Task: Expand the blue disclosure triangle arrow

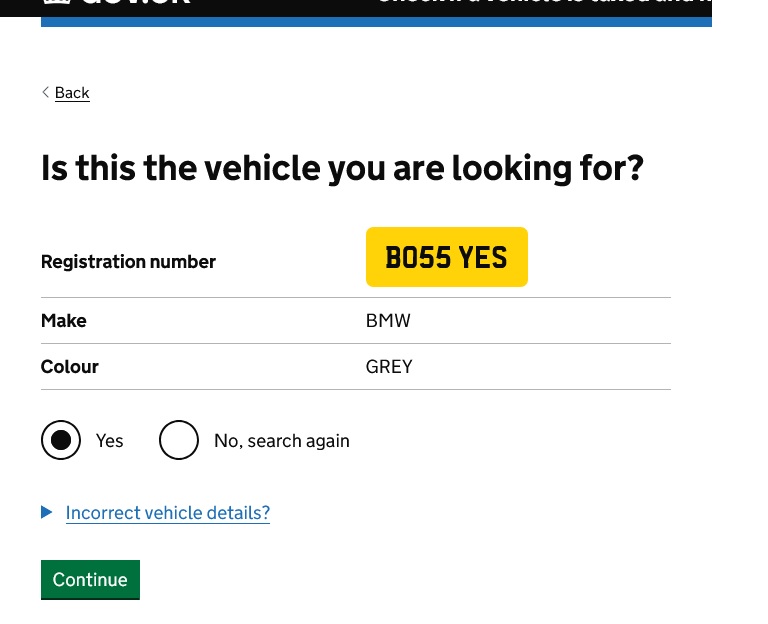Action: tap(46, 512)
